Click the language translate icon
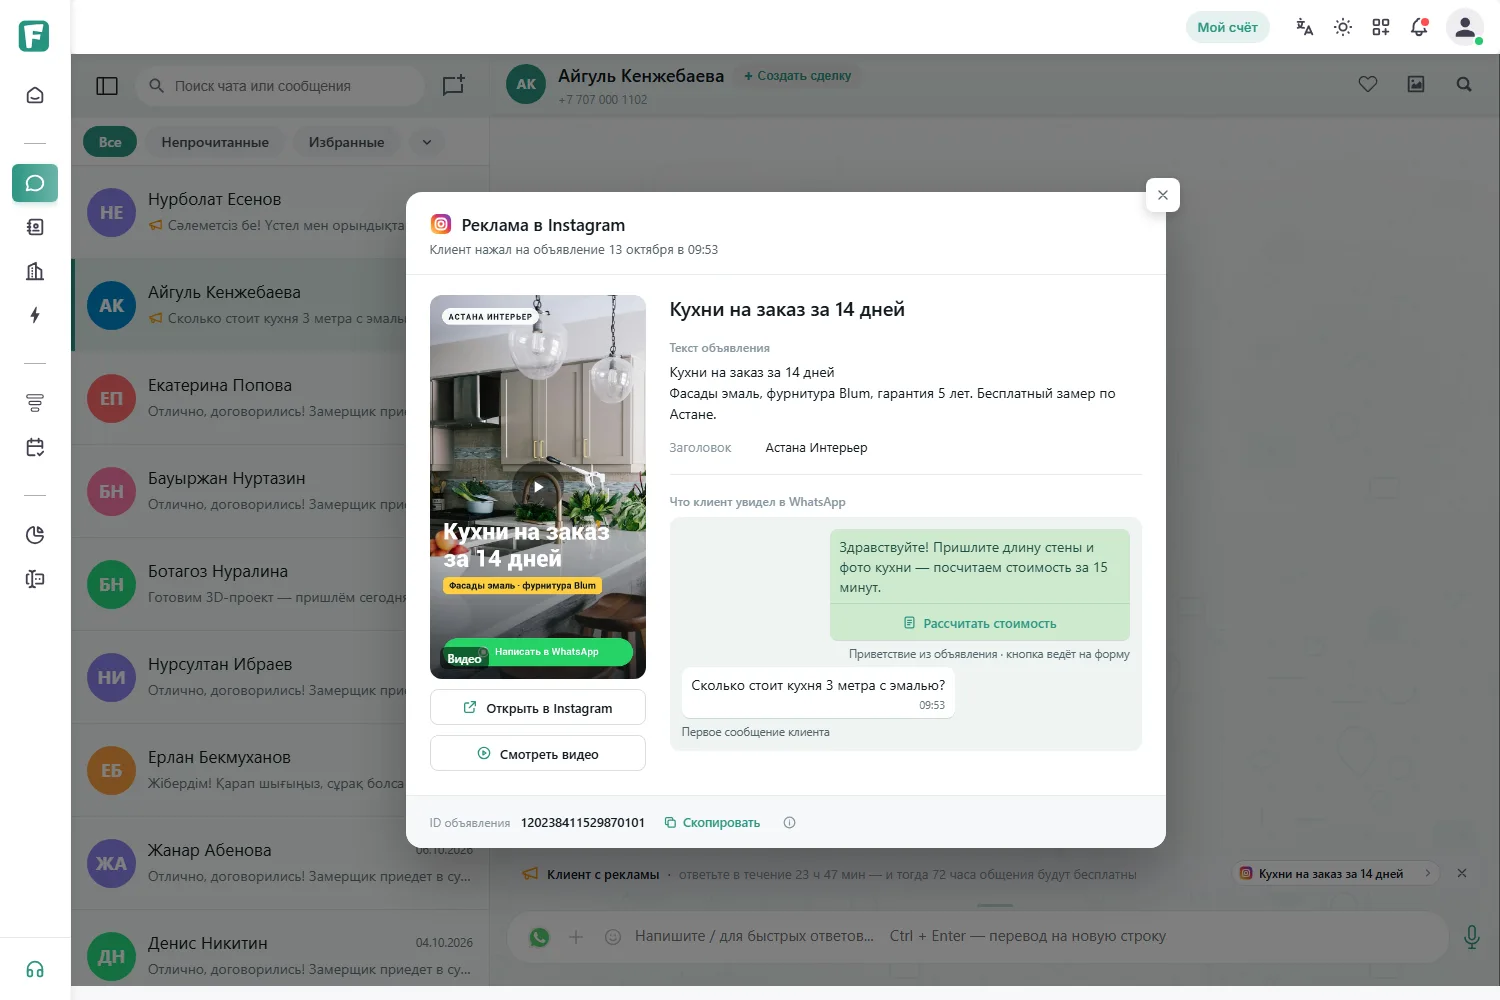 pyautogui.click(x=1305, y=27)
